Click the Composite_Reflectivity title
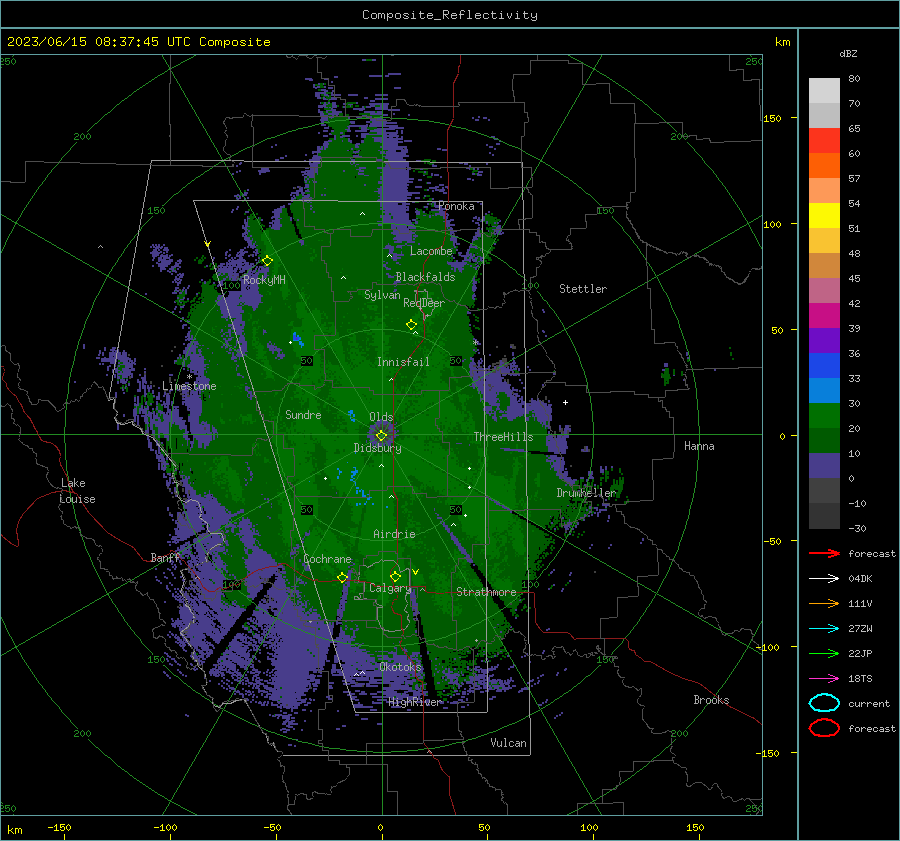The image size is (900, 841). click(450, 15)
